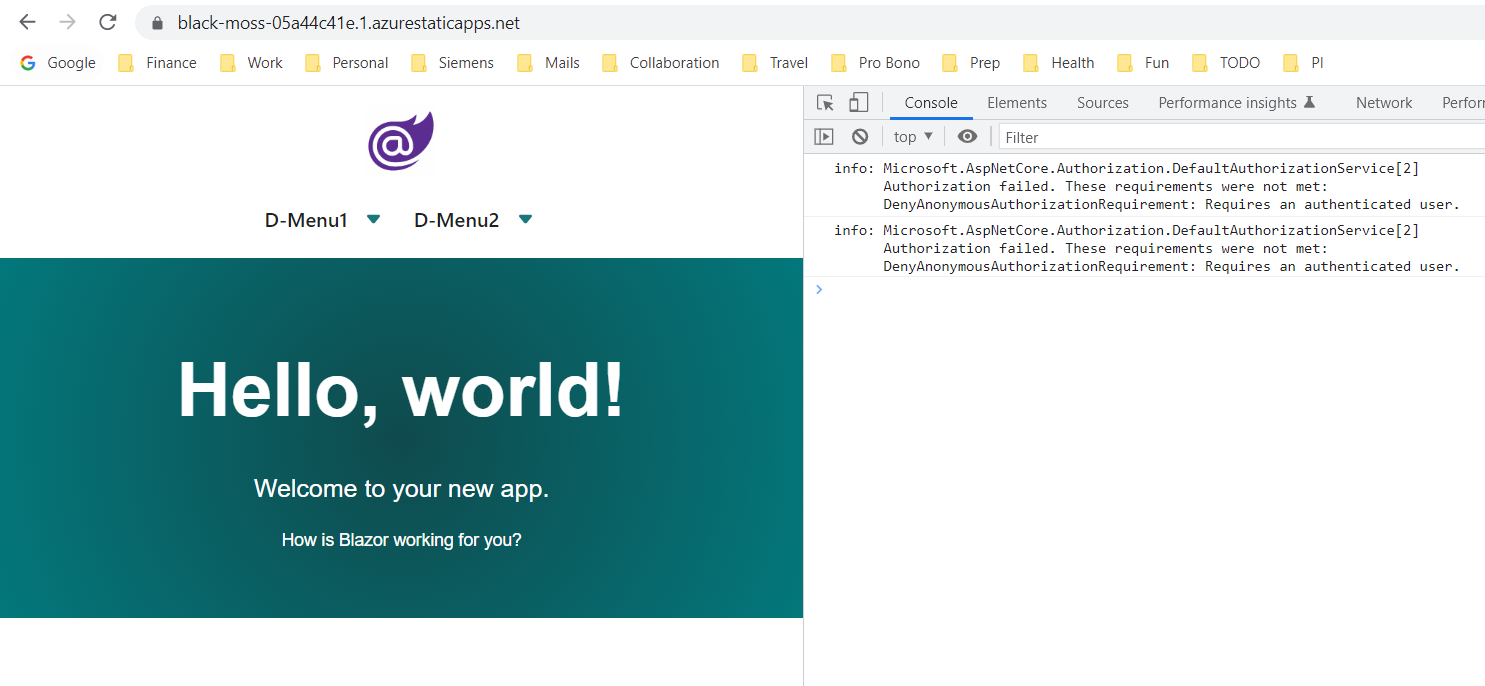Click the eye icon to create live expression

click(966, 136)
